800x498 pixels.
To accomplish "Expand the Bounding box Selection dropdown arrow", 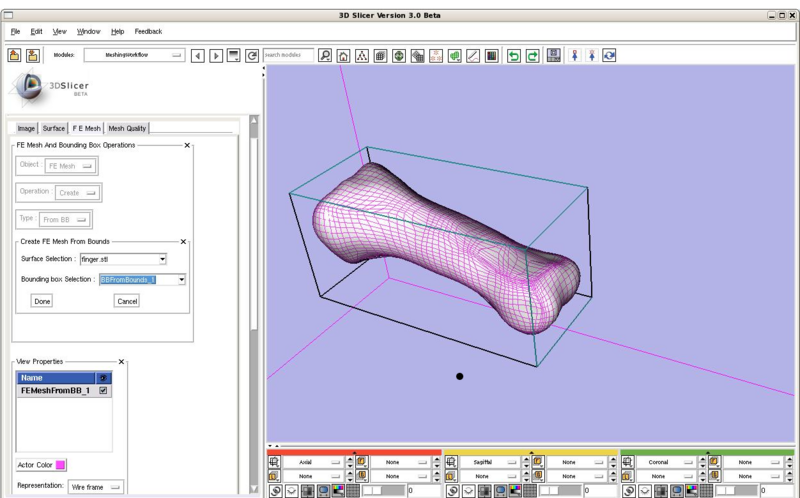I will click(181, 280).
